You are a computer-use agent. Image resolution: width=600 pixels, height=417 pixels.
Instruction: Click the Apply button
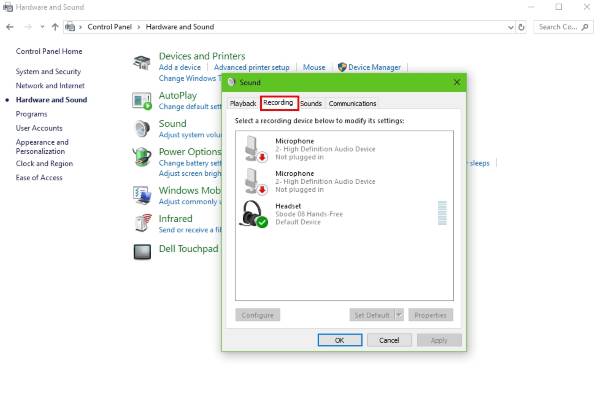coord(439,340)
